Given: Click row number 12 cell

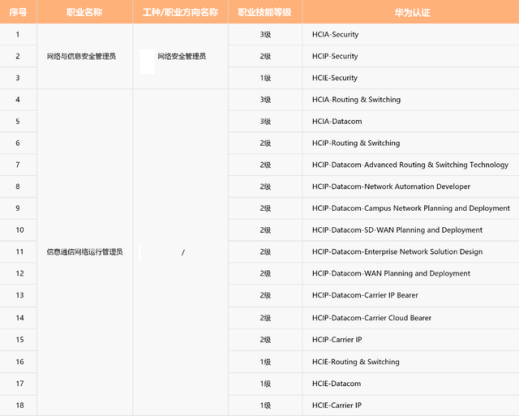Looking at the screenshot, I should (x=18, y=273).
